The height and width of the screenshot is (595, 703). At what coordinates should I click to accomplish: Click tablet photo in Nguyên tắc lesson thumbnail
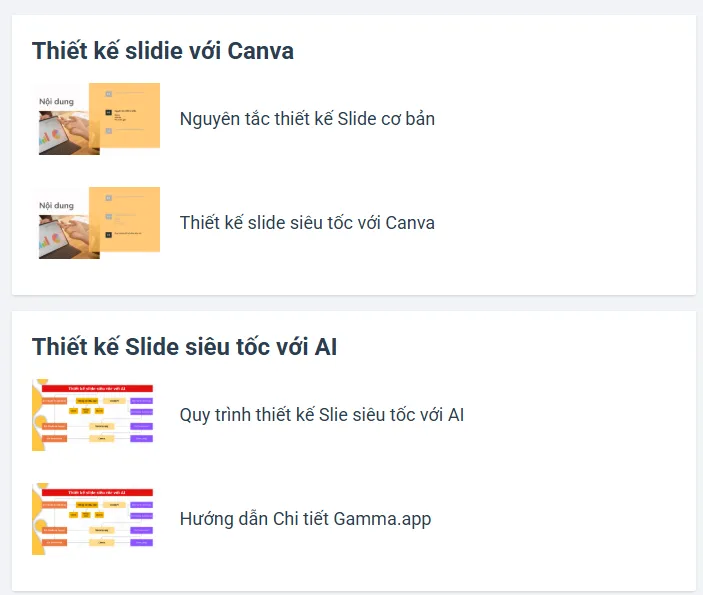[69, 133]
